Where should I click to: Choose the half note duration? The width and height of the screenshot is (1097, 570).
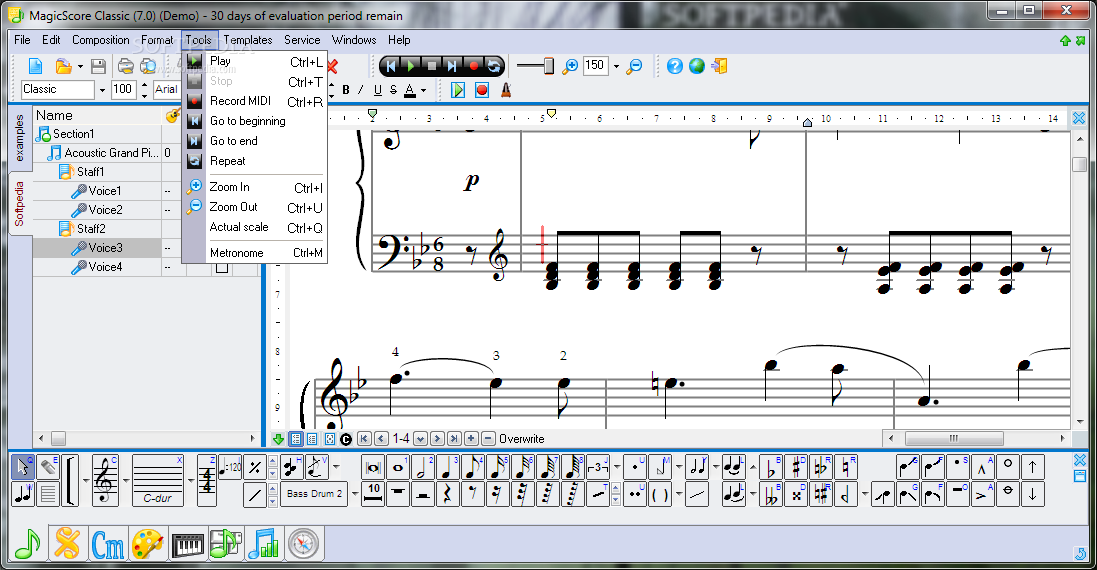pos(423,467)
